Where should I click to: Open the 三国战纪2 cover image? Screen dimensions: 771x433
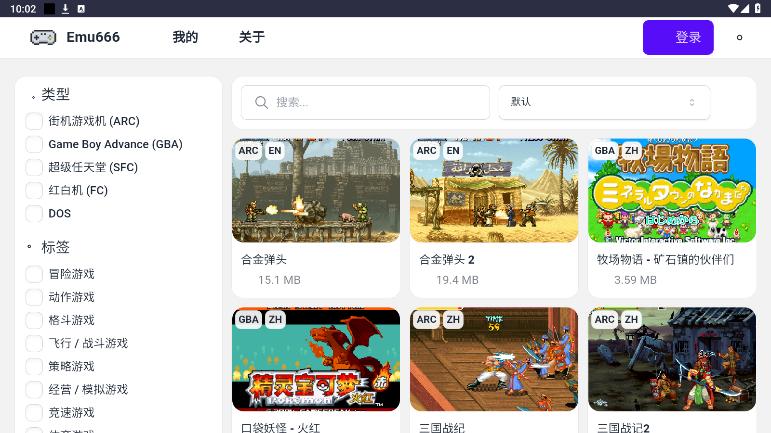[672, 359]
